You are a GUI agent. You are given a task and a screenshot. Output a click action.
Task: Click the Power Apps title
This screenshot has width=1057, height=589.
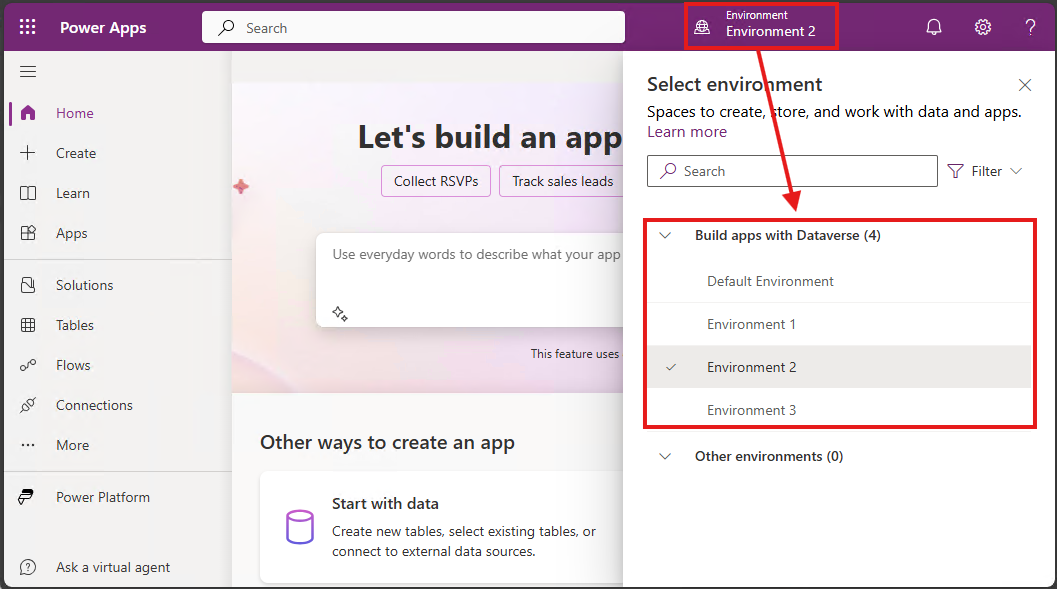pos(103,28)
